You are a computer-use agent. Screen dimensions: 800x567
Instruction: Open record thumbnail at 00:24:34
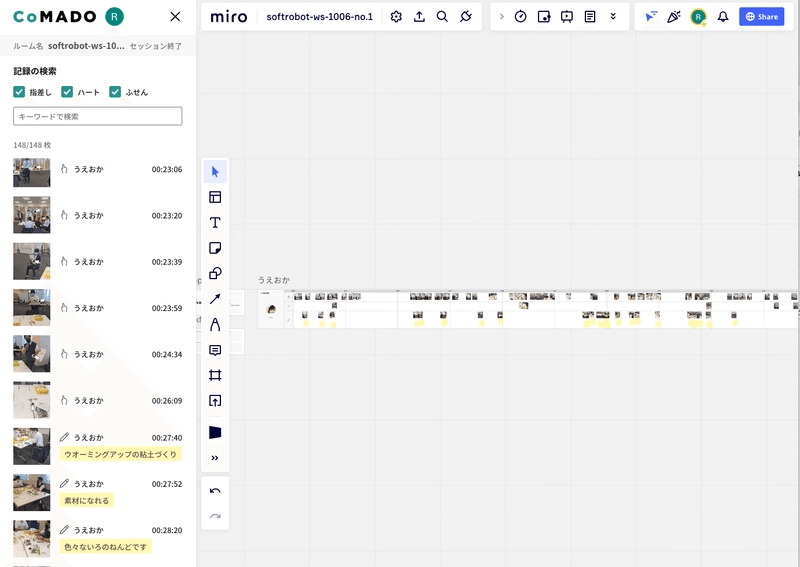(32, 354)
